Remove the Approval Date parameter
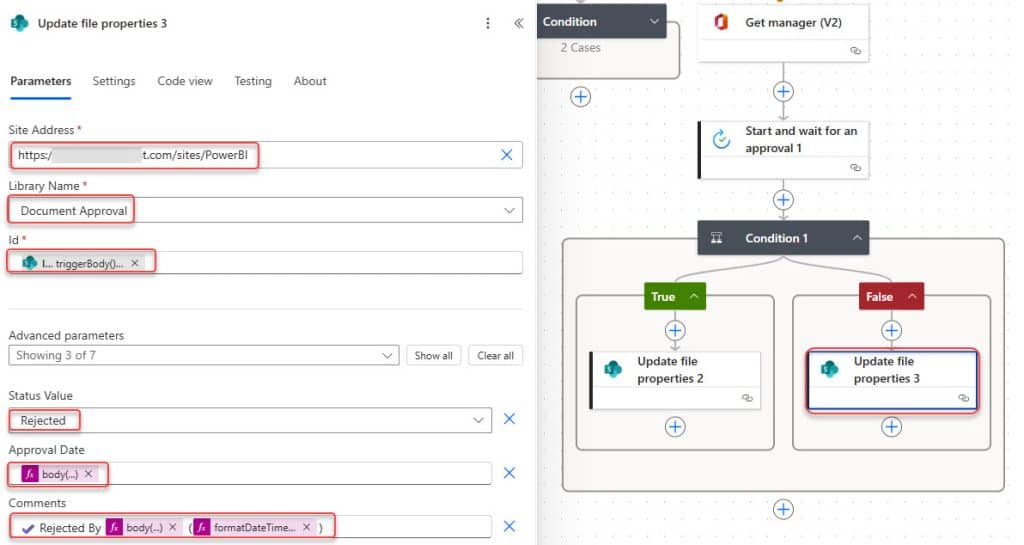1024x545 pixels. pos(509,473)
